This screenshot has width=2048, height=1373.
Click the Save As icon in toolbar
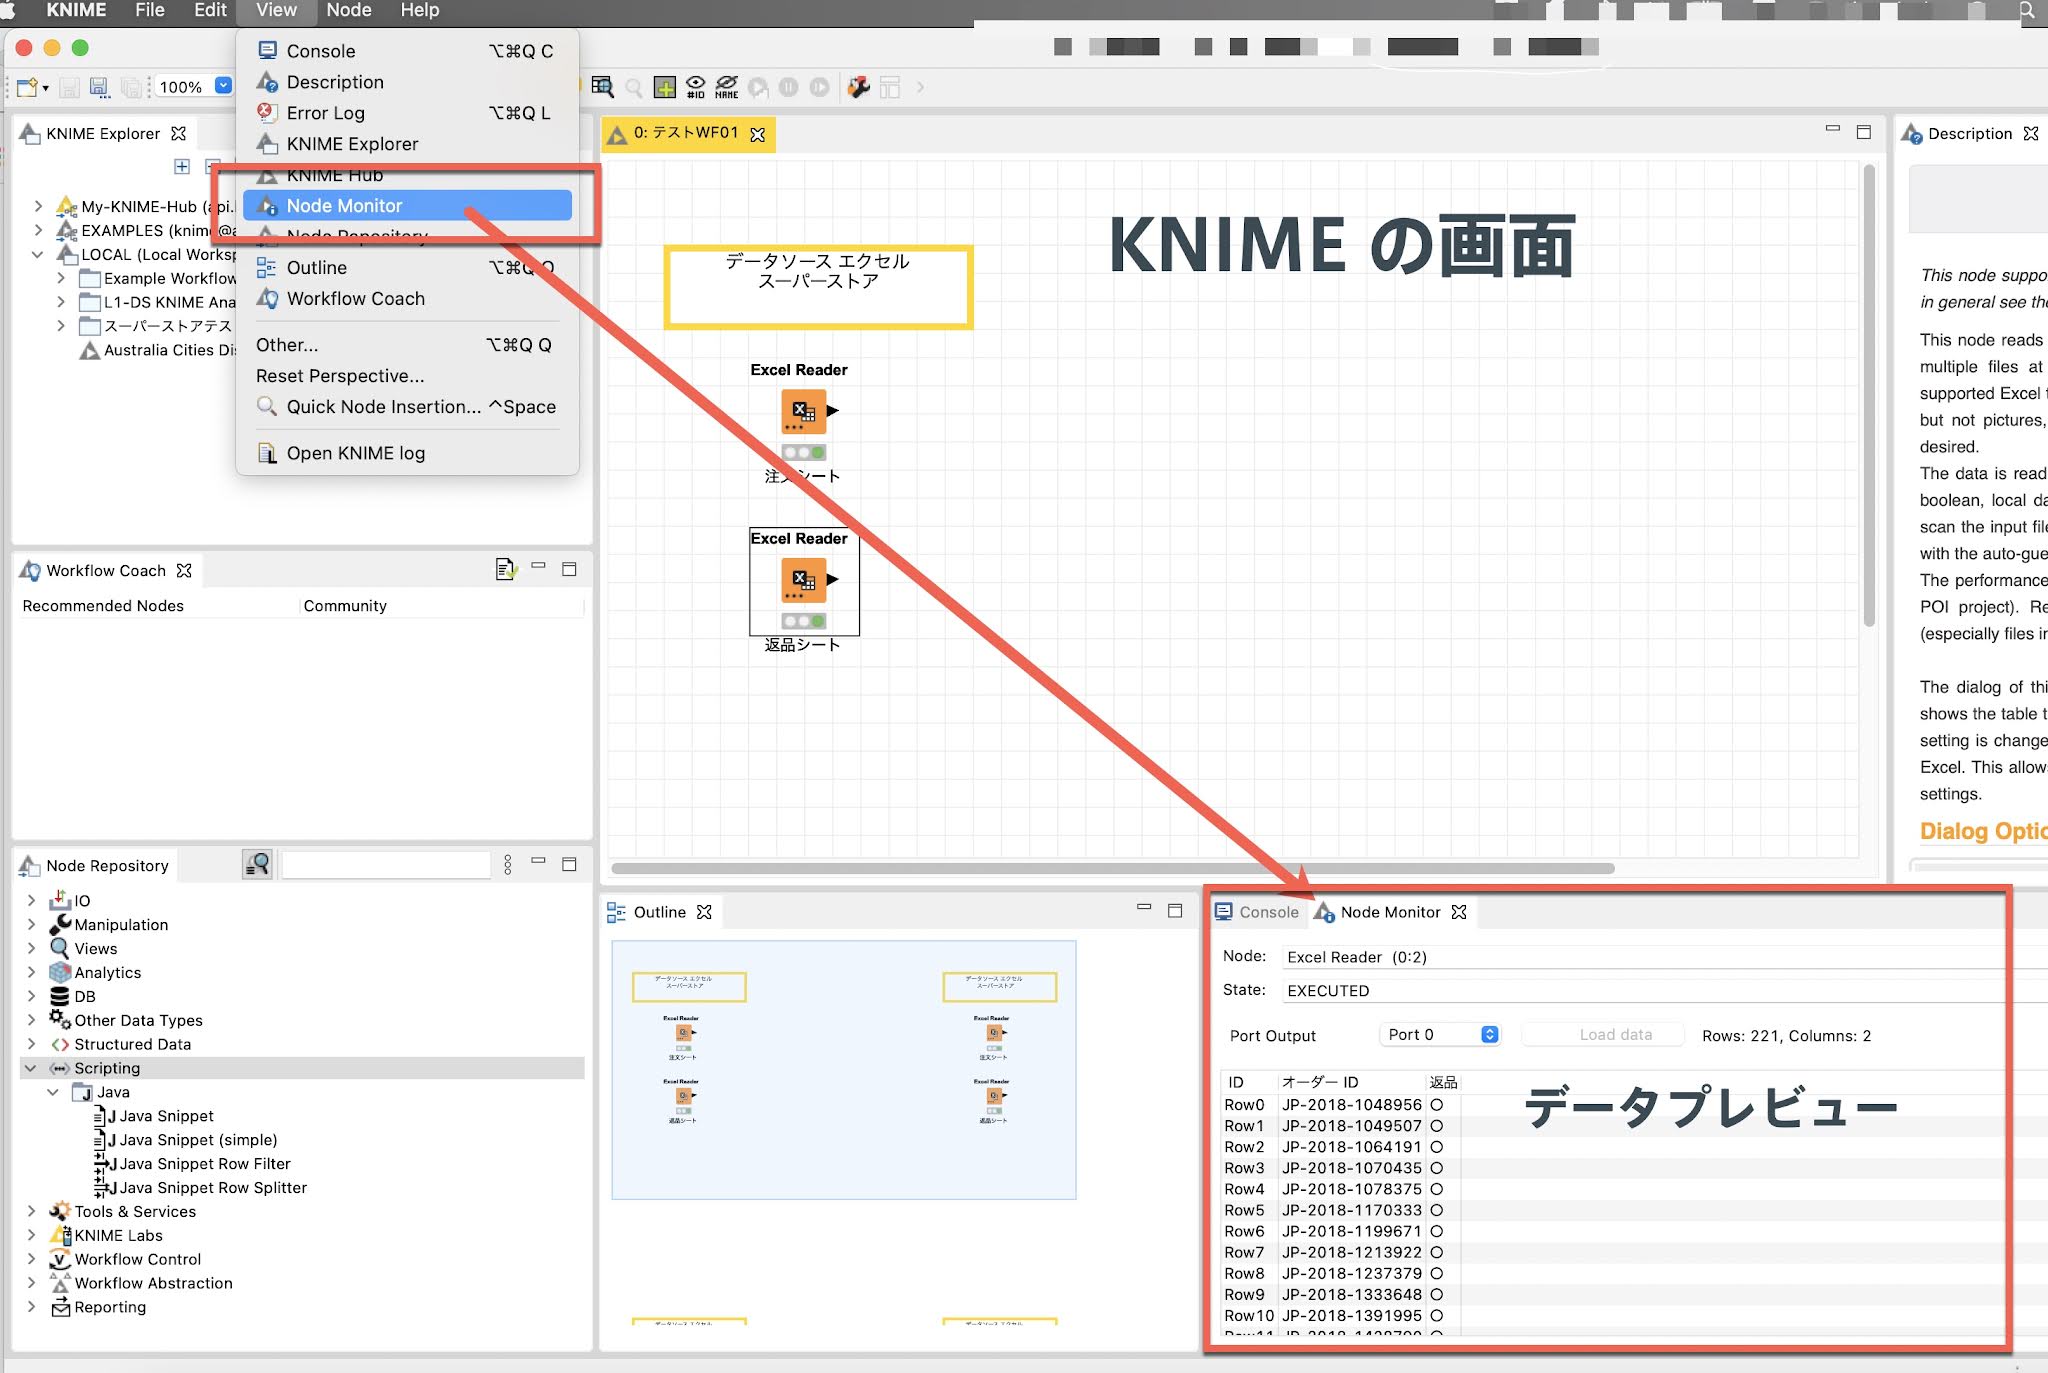pyautogui.click(x=99, y=87)
